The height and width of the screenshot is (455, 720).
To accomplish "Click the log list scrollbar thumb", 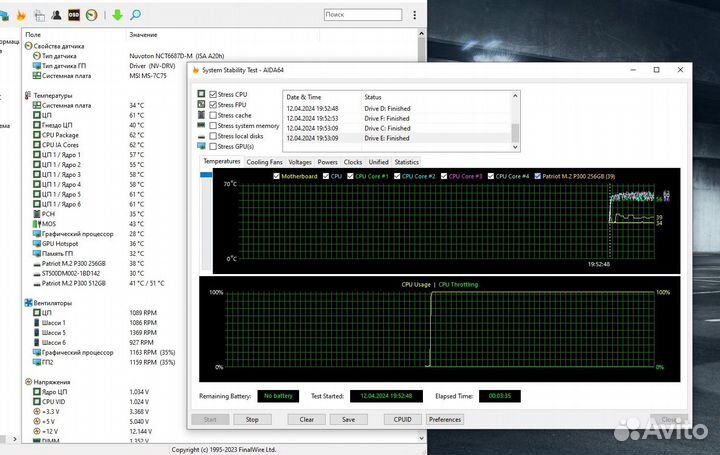I will pos(515,133).
